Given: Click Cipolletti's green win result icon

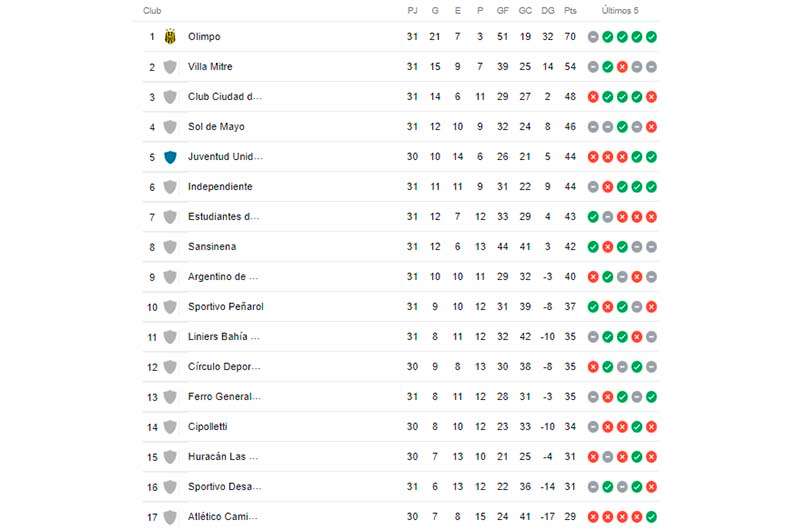Looking at the screenshot, I should [637, 427].
